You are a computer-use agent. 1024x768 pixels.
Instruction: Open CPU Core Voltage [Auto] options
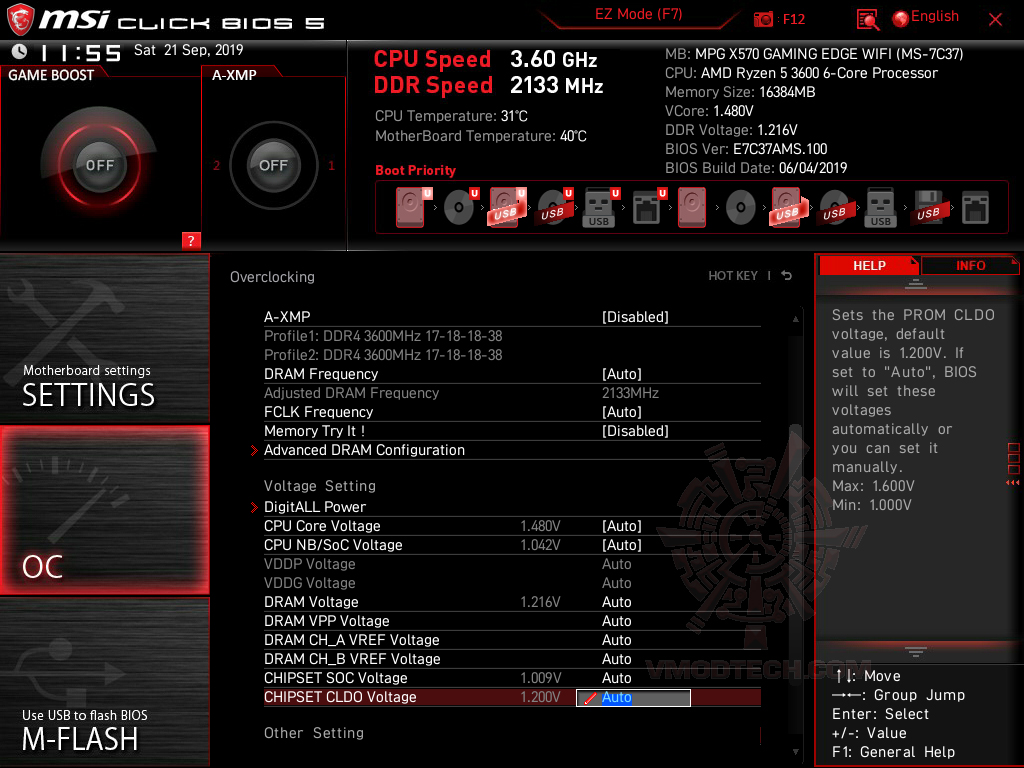621,526
